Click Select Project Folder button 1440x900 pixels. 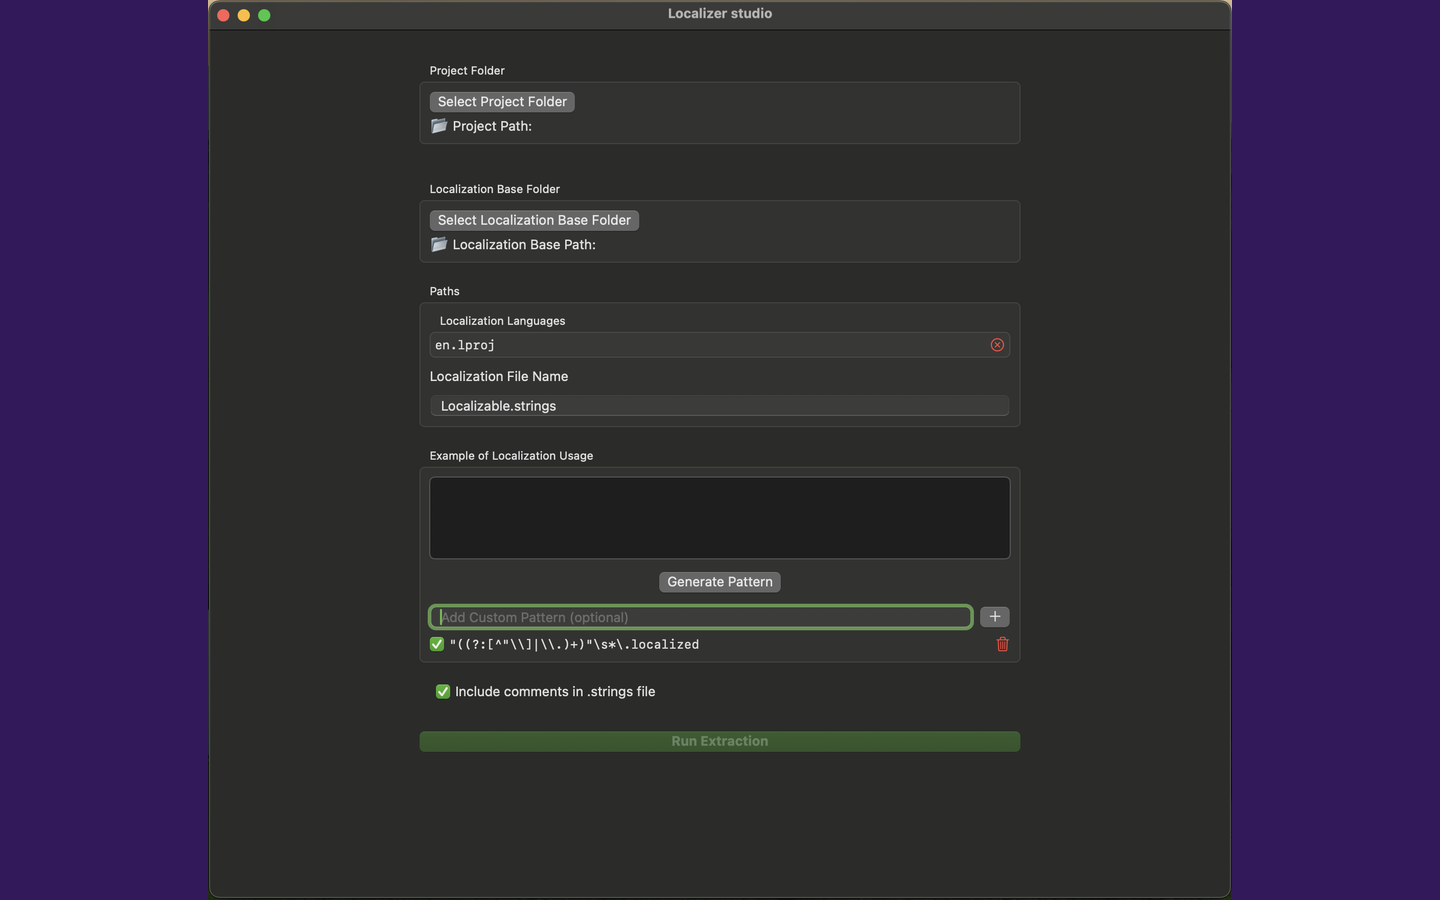coord(502,102)
